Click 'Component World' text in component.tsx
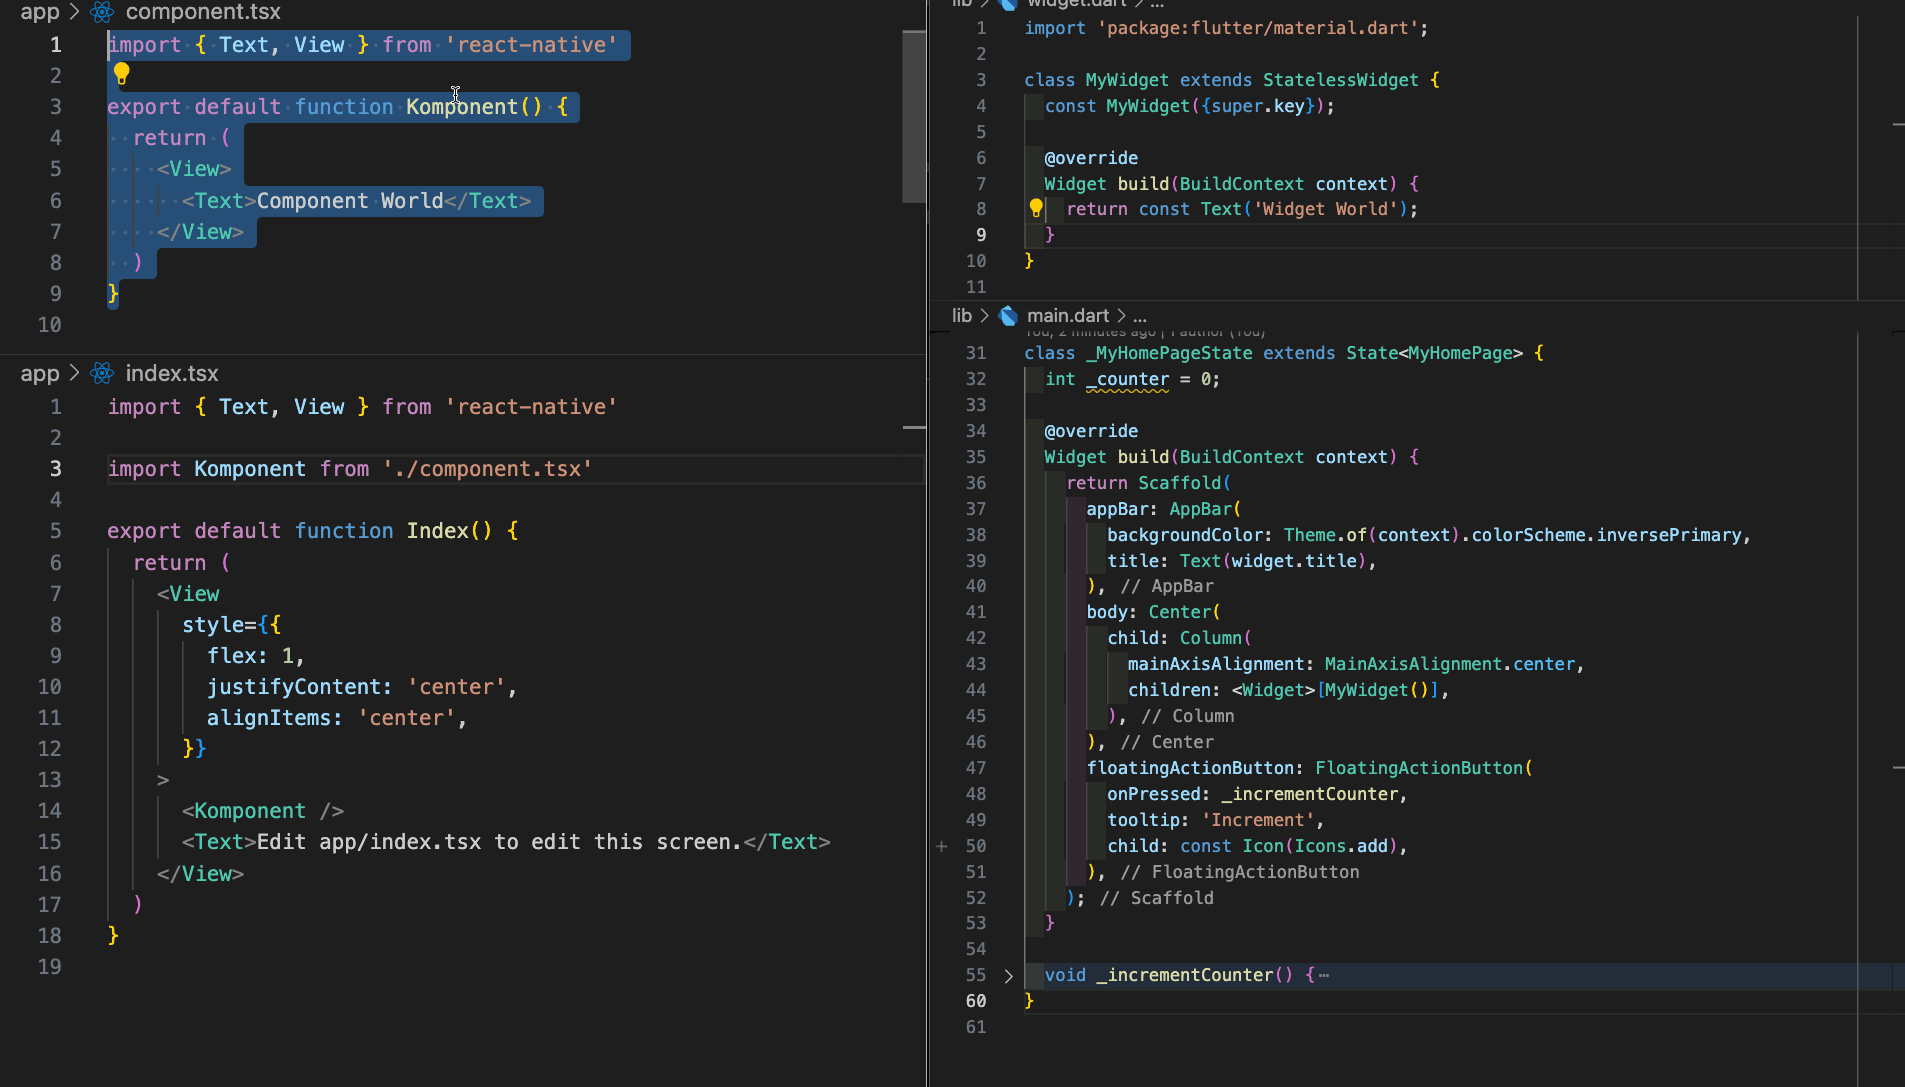 (x=350, y=201)
